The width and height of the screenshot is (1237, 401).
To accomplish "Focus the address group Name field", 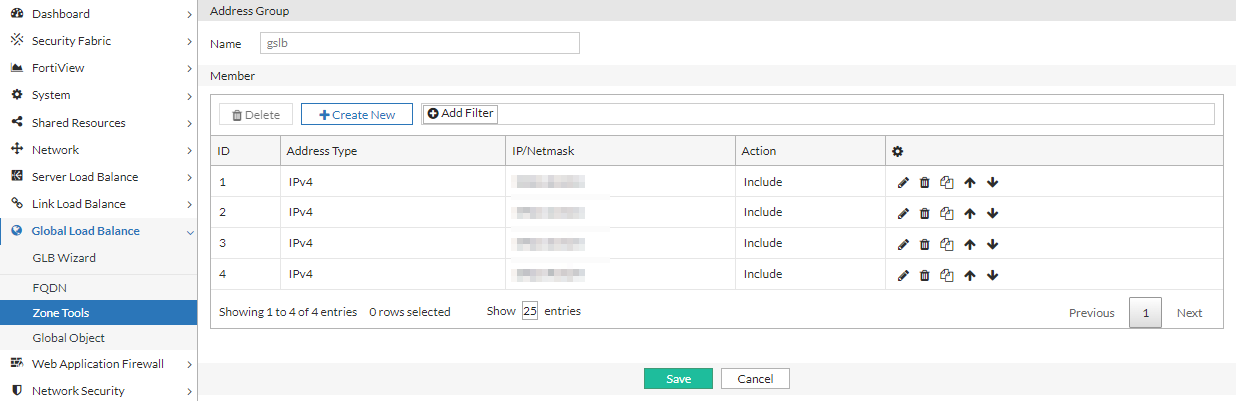I will click(413, 43).
